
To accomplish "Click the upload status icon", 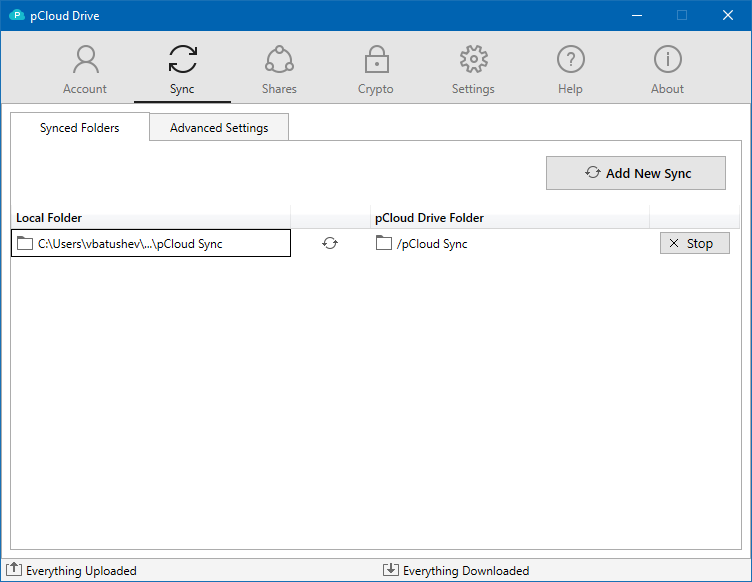I will [x=14, y=569].
